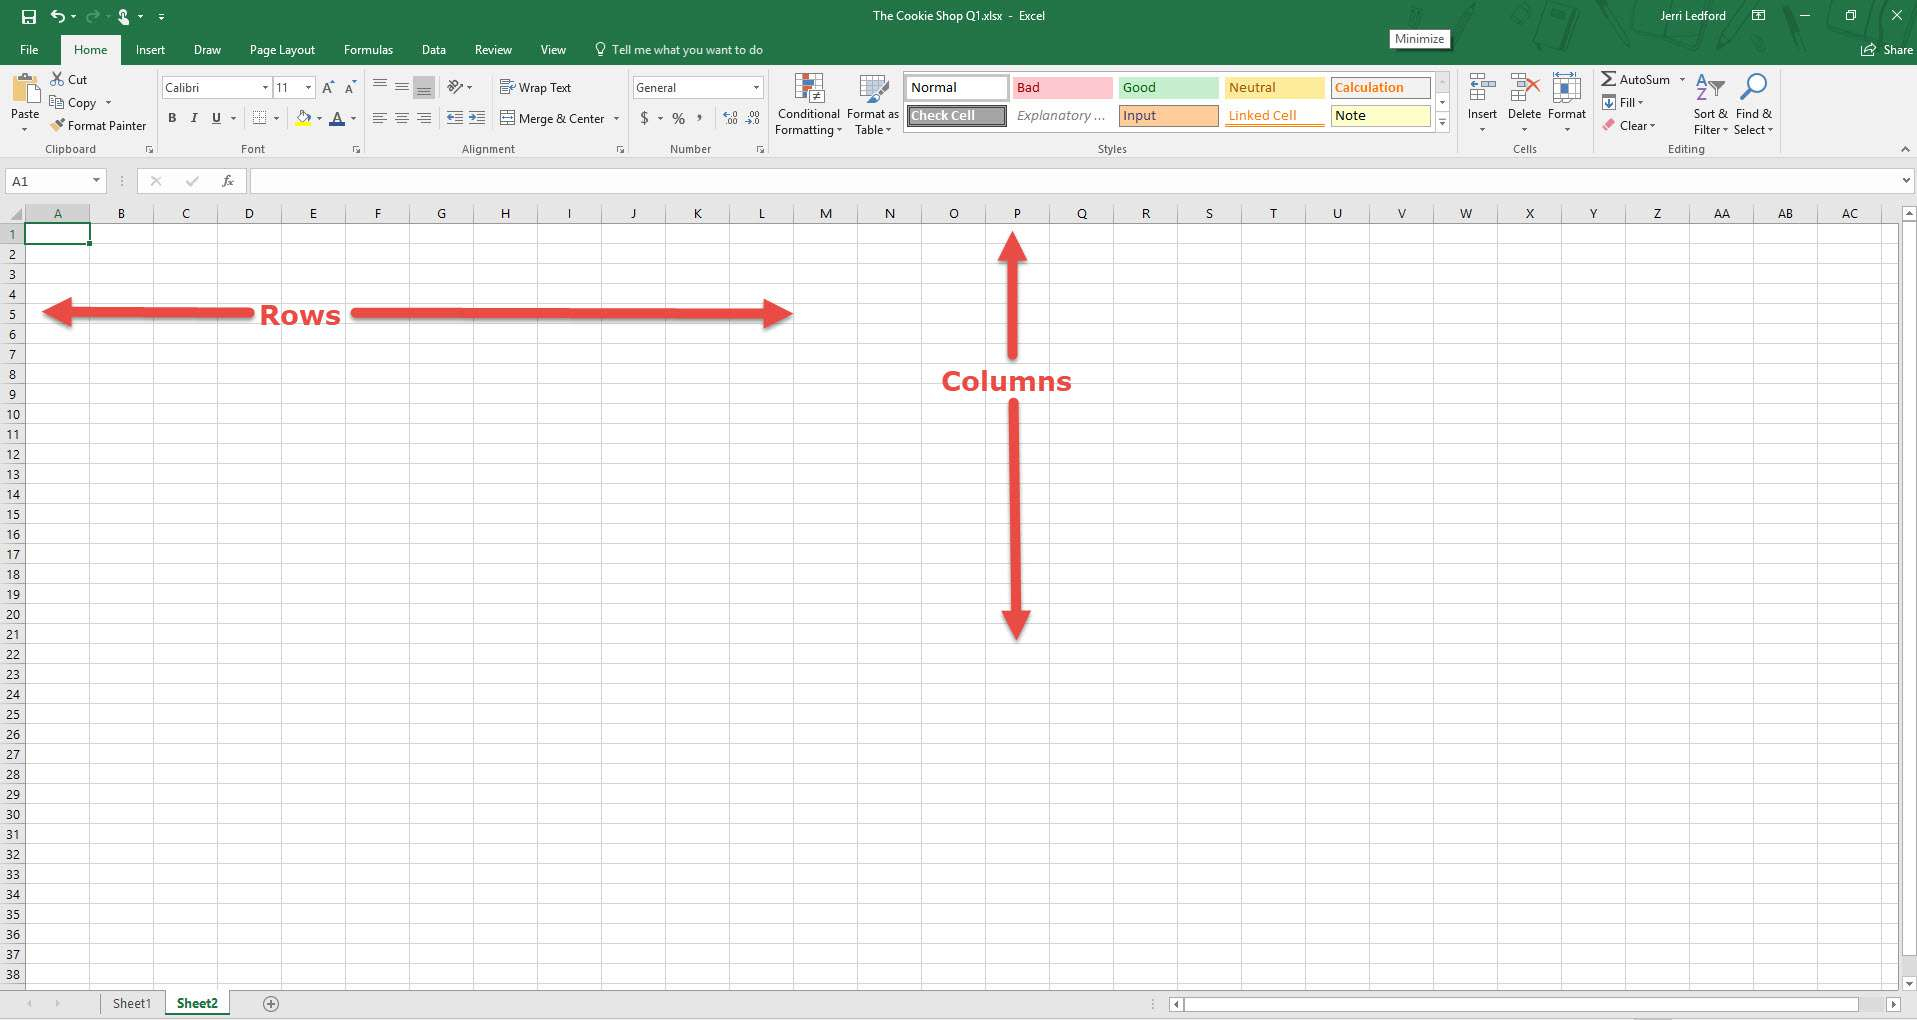
Task: Select the Bold formatting icon
Action: [172, 118]
